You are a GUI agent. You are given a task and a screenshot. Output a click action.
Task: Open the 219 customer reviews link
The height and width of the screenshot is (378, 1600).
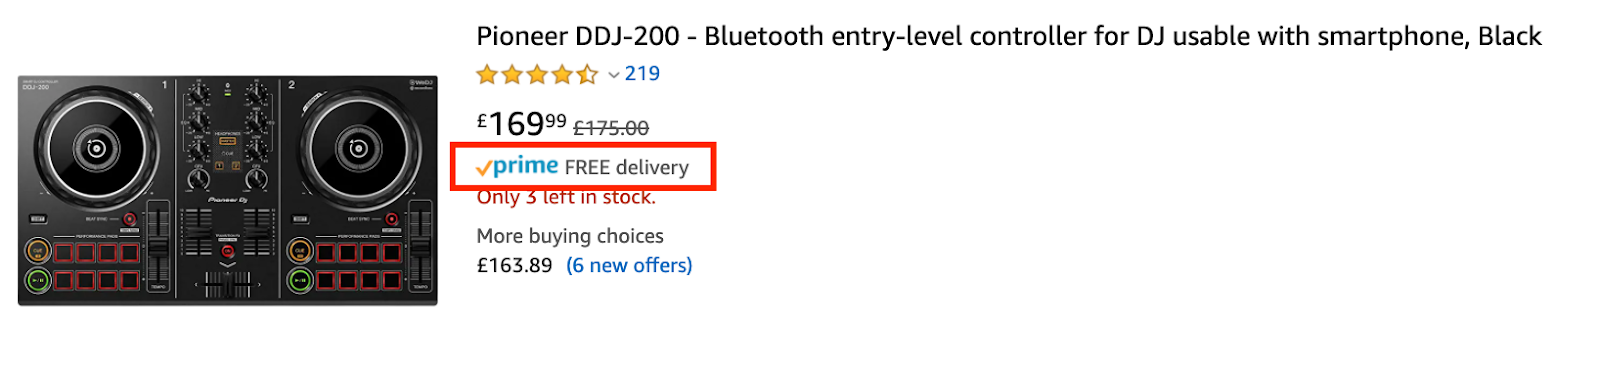click(642, 74)
